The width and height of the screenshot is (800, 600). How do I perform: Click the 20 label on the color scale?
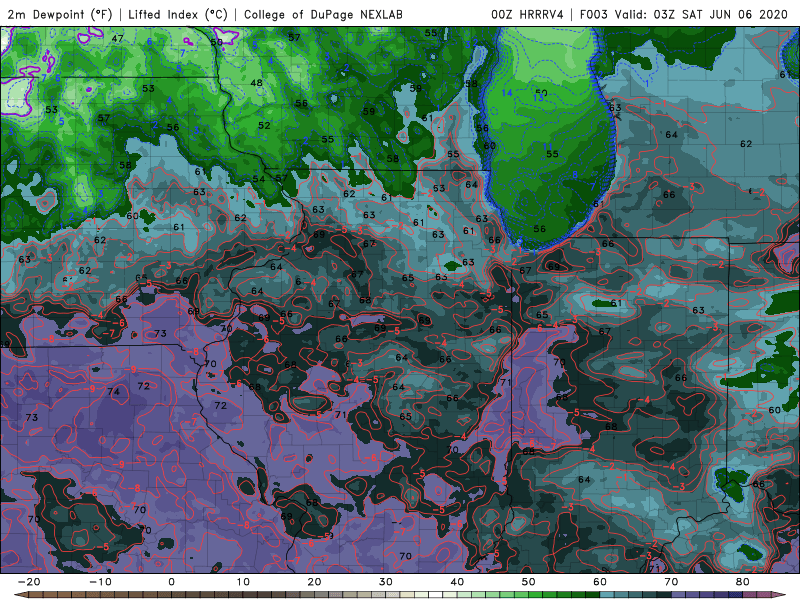click(x=314, y=582)
